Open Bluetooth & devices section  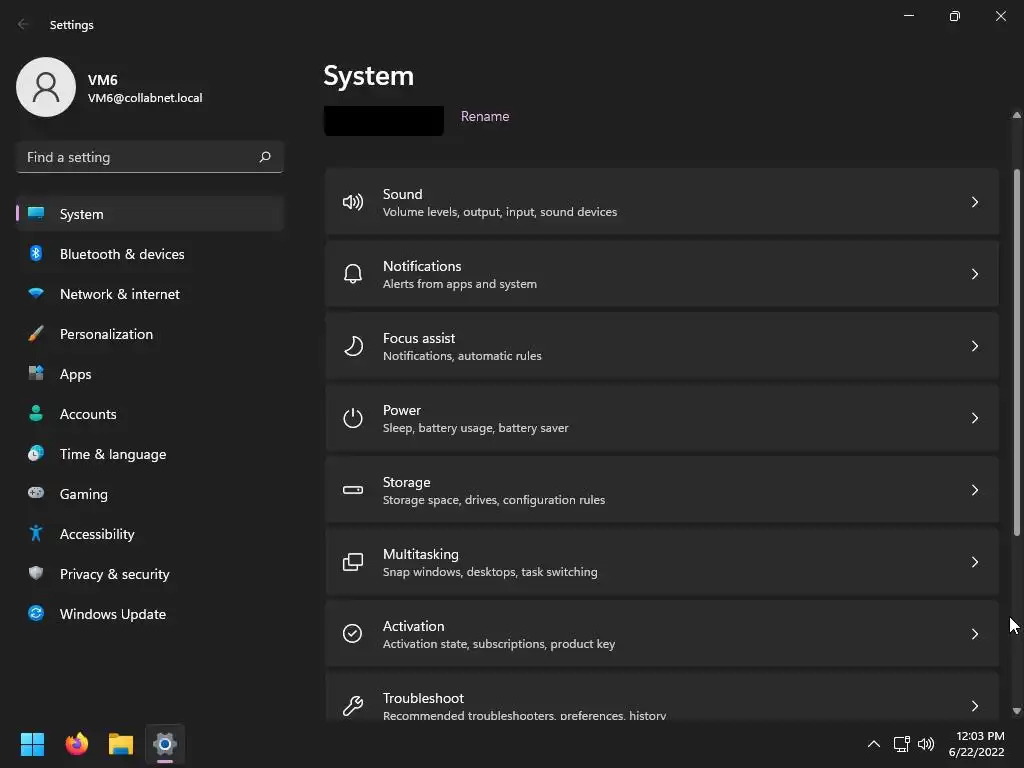(x=122, y=254)
